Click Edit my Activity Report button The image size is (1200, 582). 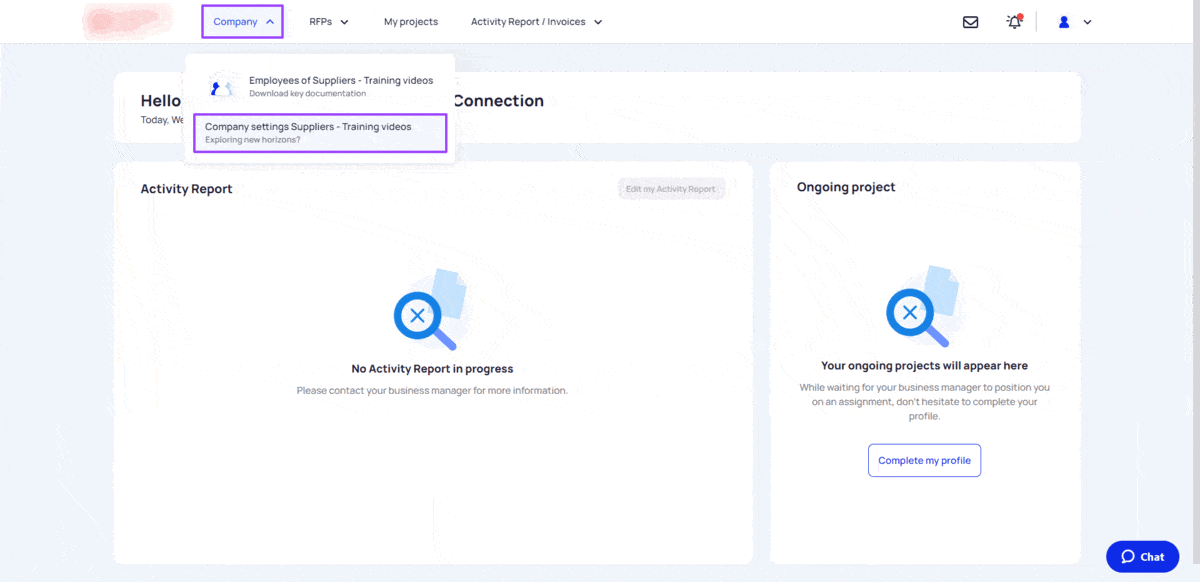(x=671, y=189)
